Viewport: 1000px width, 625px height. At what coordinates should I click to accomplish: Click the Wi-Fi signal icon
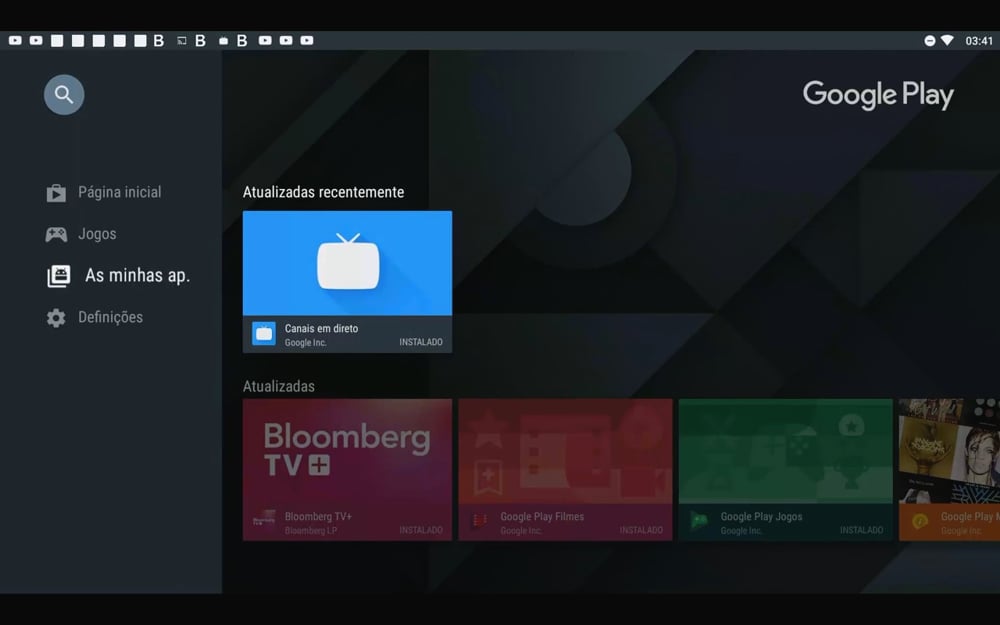pos(947,40)
